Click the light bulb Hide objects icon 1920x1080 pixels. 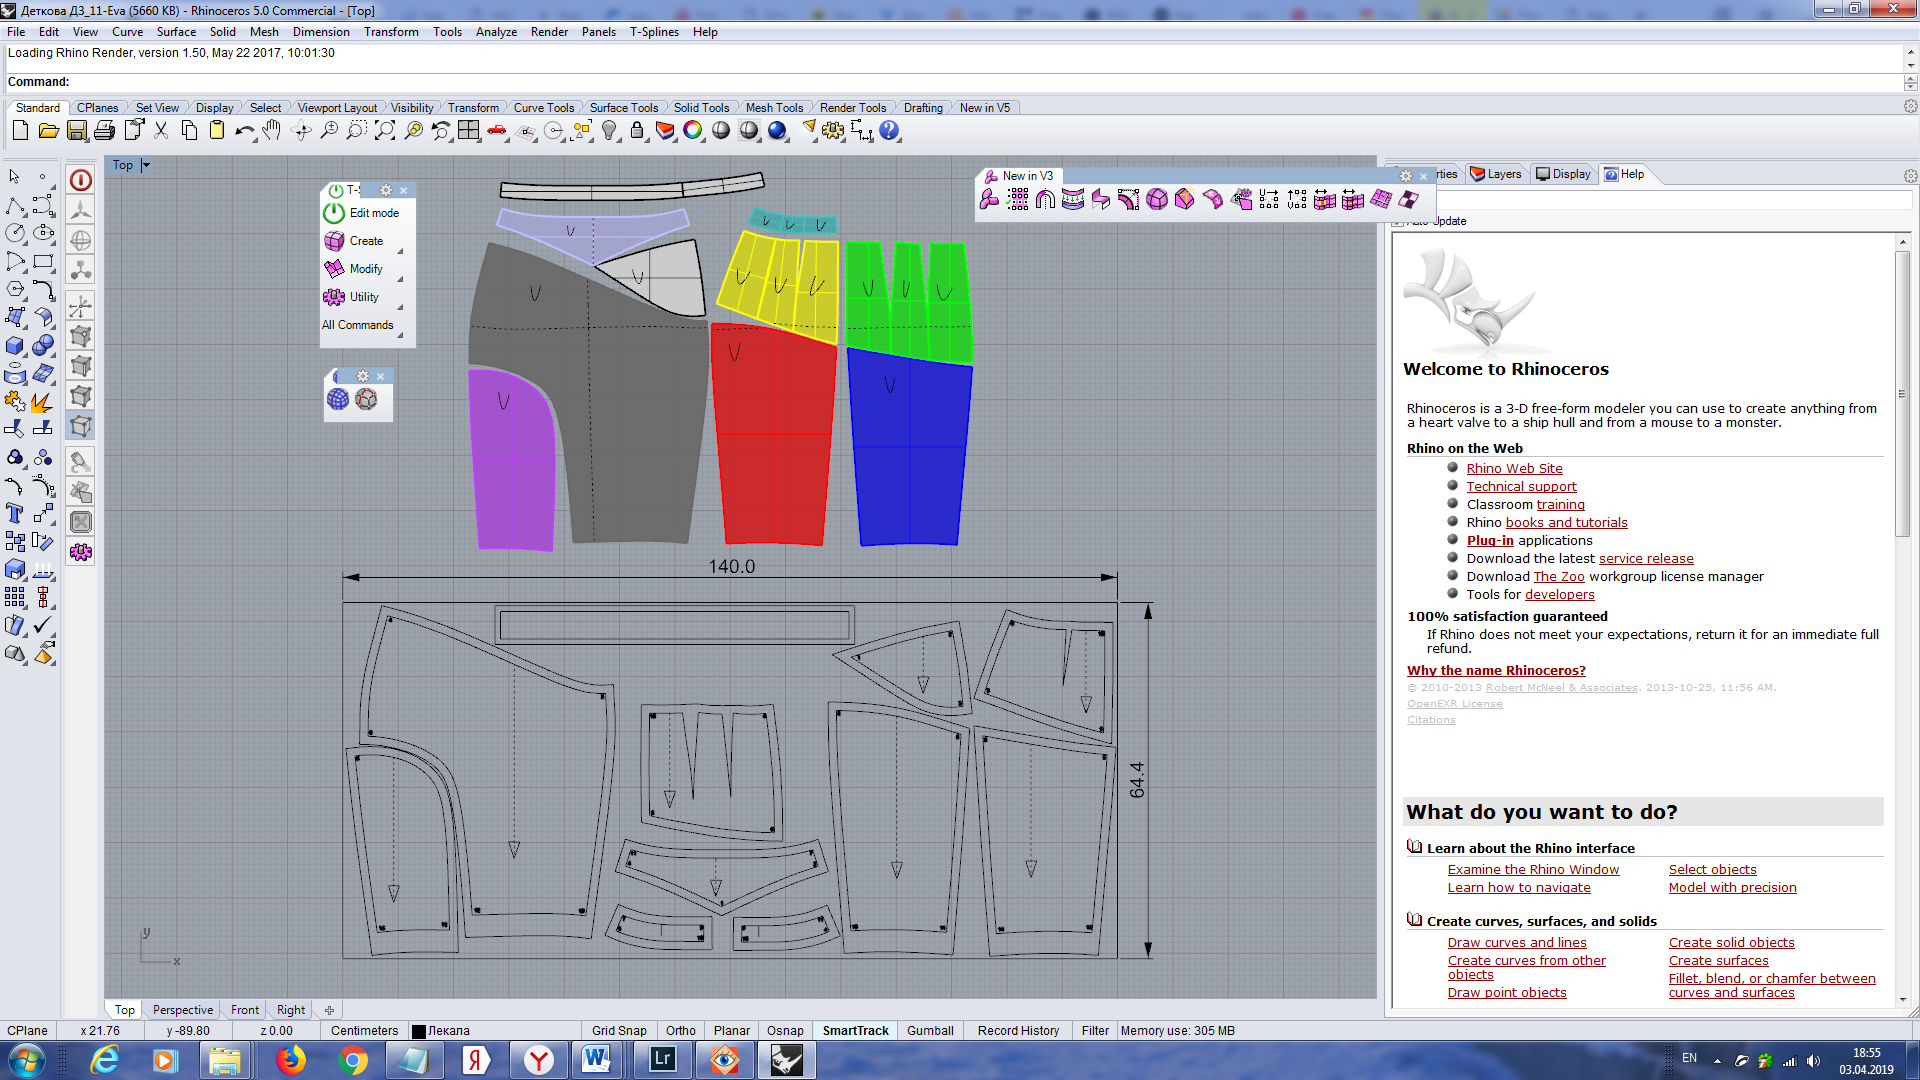(609, 131)
